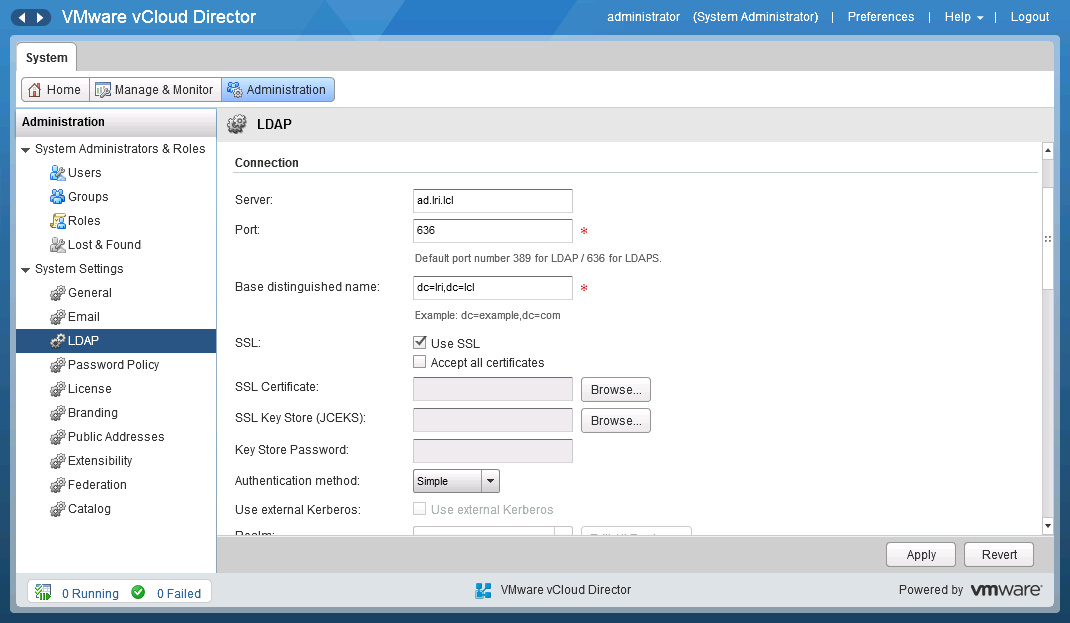1070x623 pixels.
Task: Click the Federation gear icon
Action: tap(57, 485)
